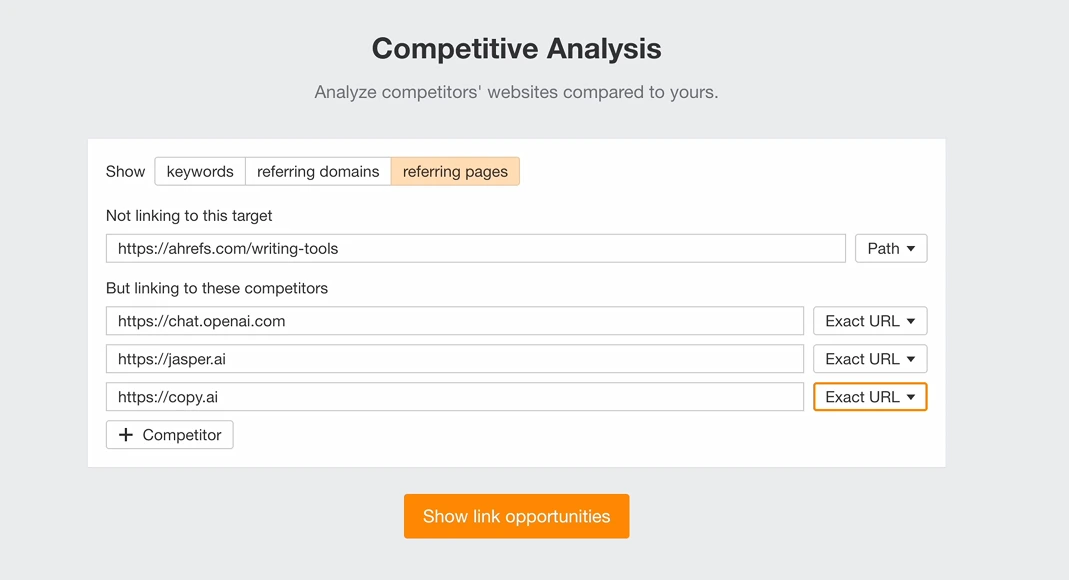
Task: Open Exact URL dropdown for copy.ai
Action: pyautogui.click(x=869, y=397)
